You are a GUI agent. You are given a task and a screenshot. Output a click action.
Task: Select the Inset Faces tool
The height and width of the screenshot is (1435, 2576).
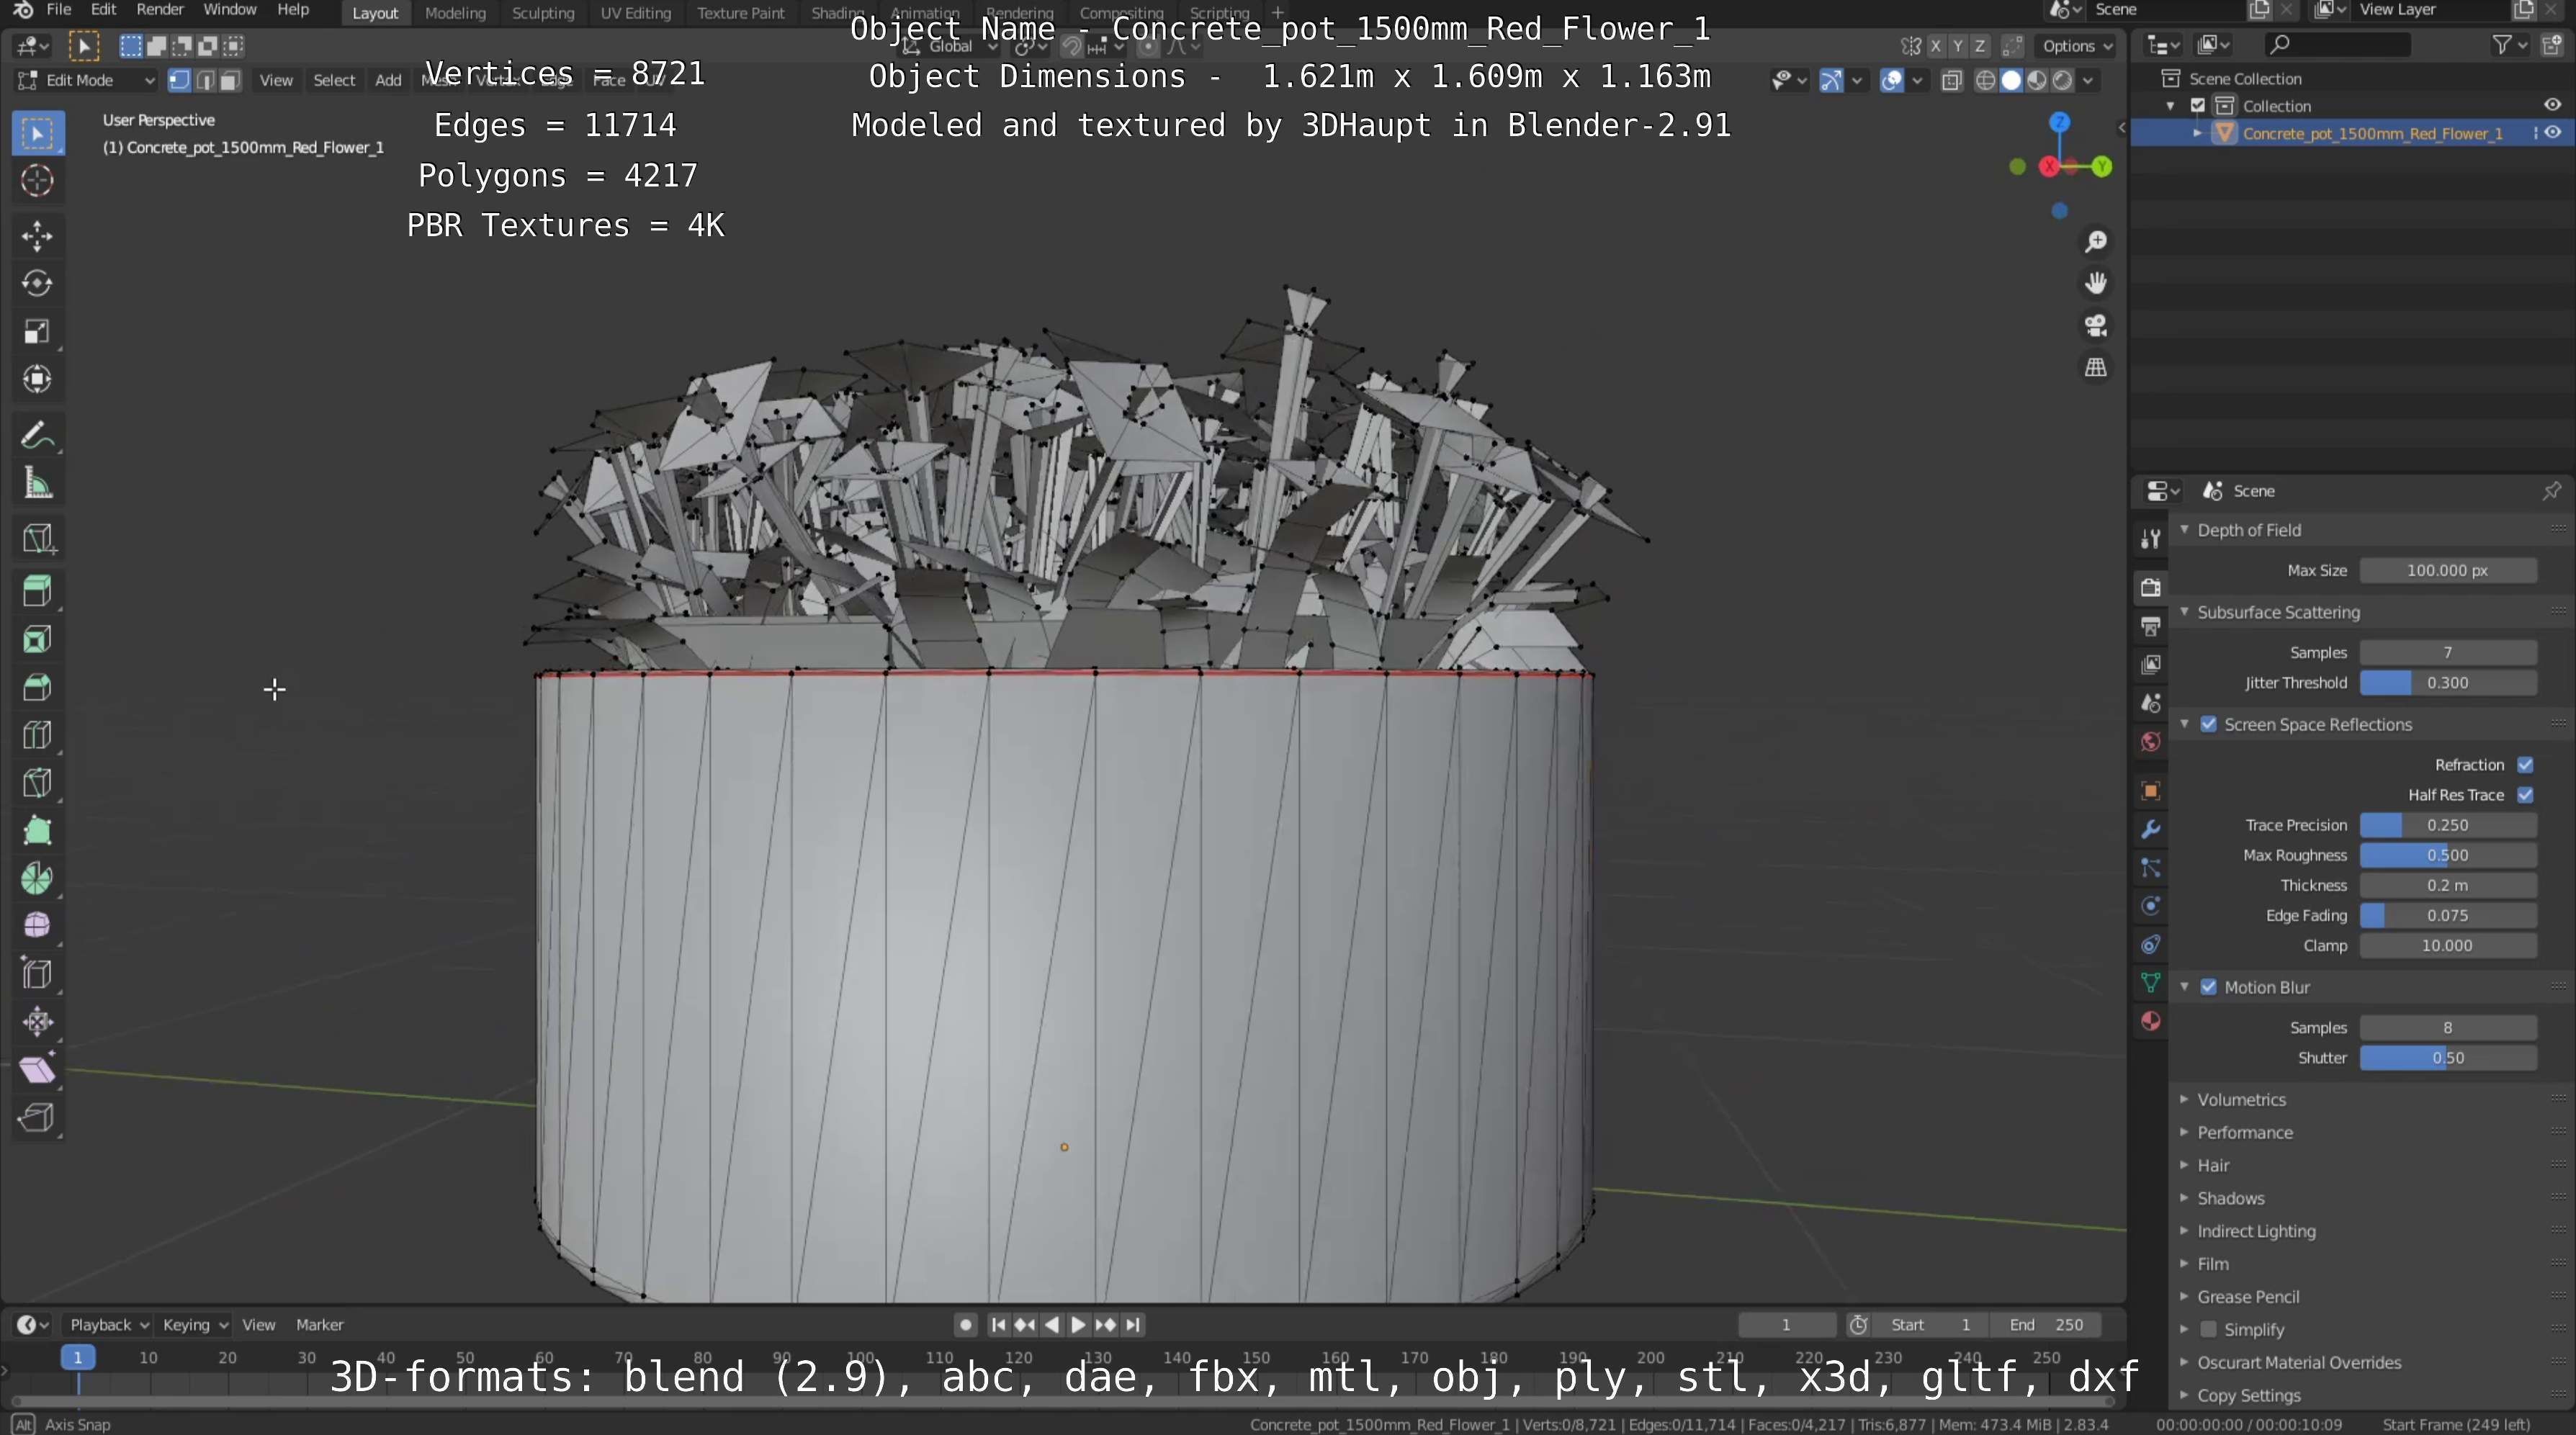(x=38, y=639)
